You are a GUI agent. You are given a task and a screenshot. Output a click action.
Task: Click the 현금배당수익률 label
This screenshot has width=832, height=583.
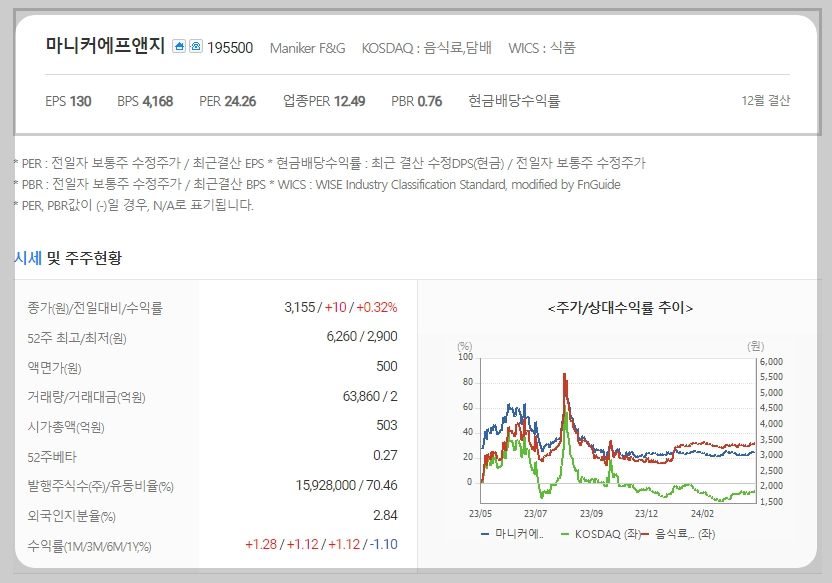point(514,101)
